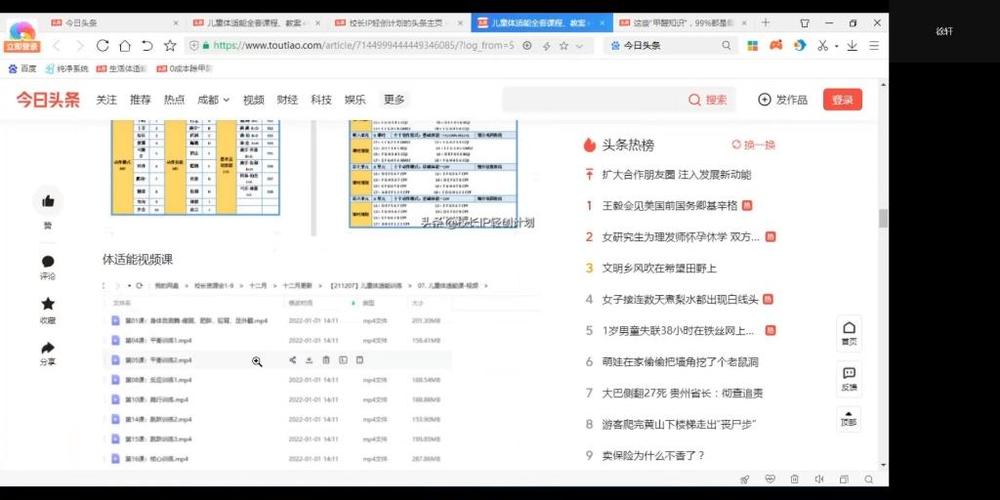Click the favorites star beside the home icon
This screenshot has height=500, width=1000.
tap(170, 46)
